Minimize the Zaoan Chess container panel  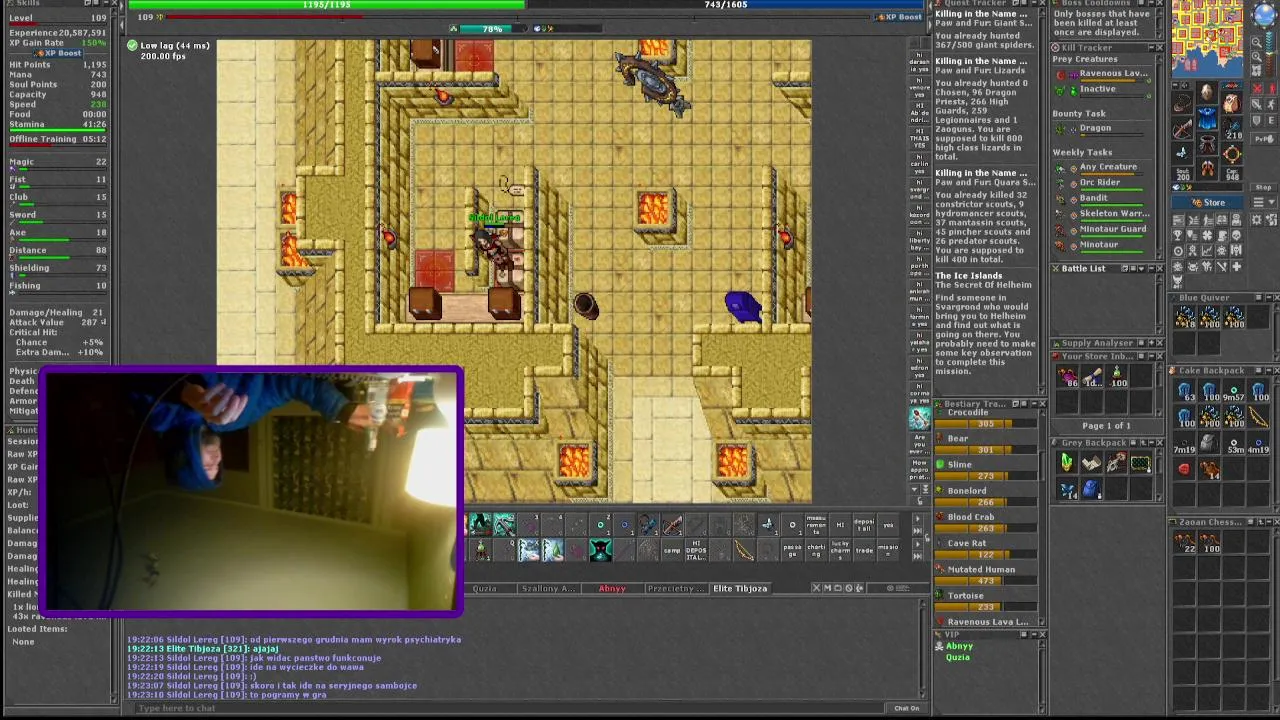(x=1269, y=522)
